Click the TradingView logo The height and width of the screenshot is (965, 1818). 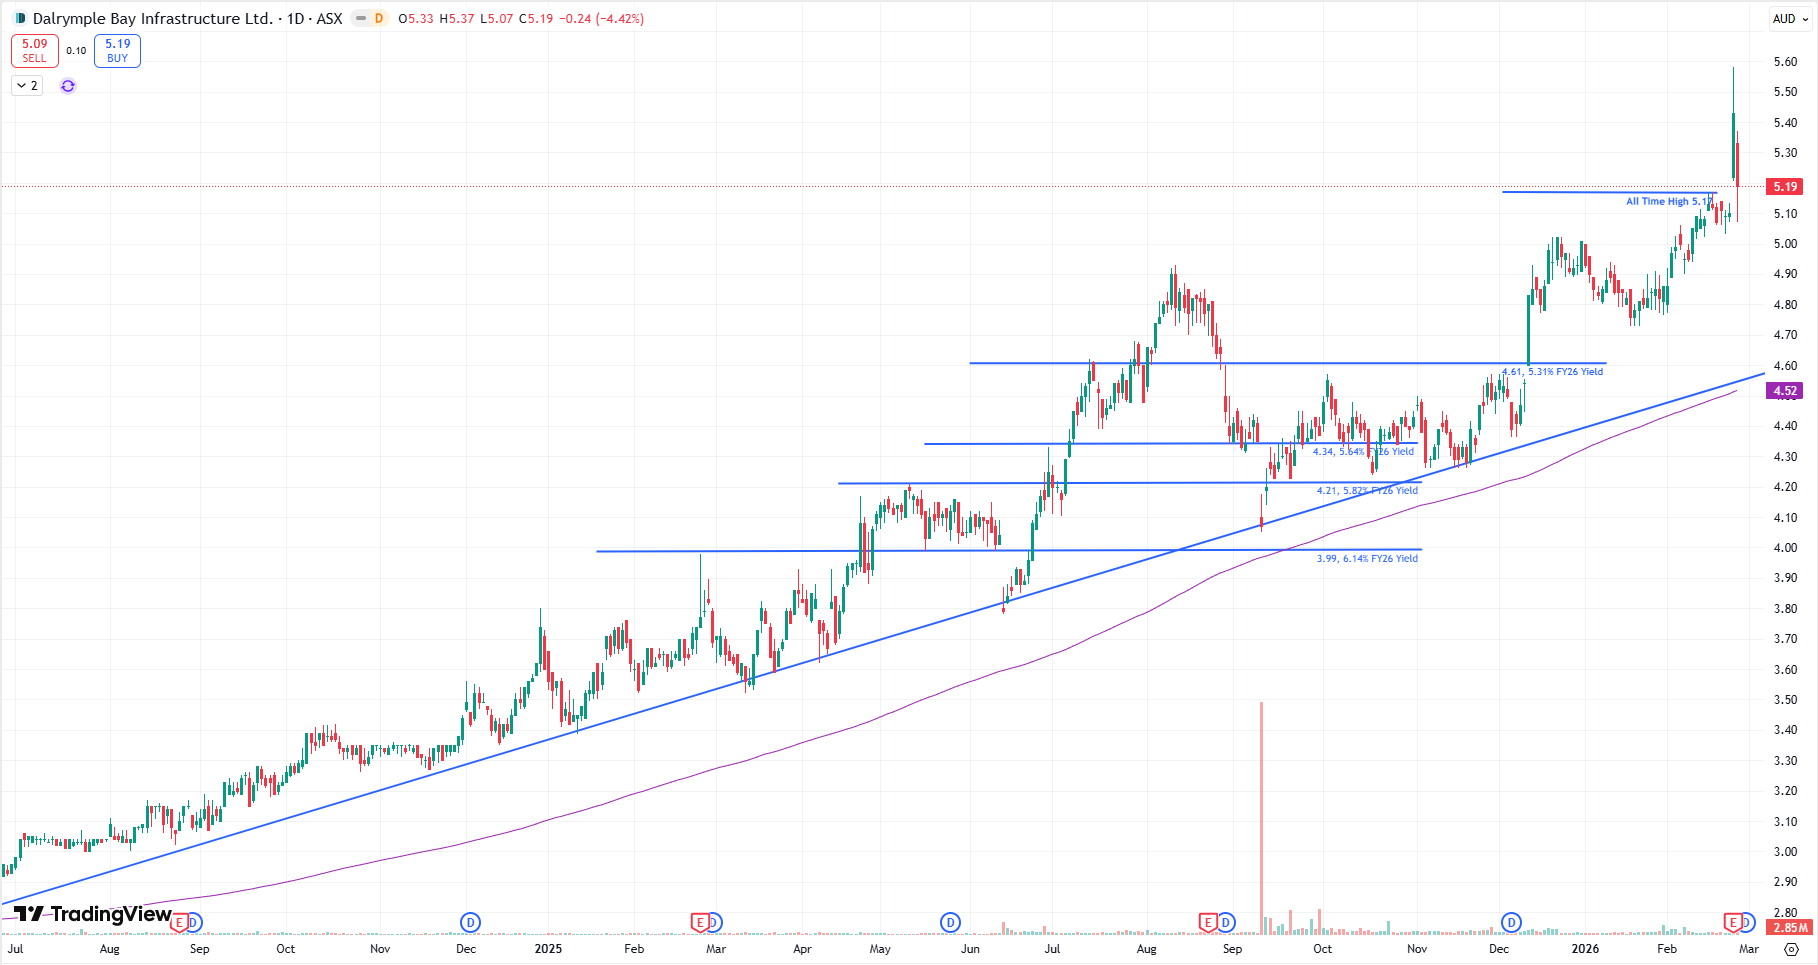pyautogui.click(x=92, y=914)
